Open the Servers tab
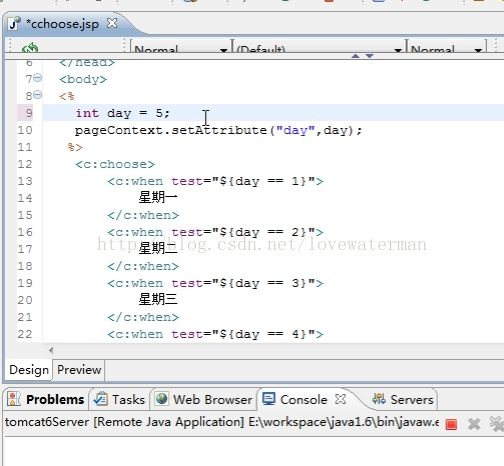 [402, 399]
